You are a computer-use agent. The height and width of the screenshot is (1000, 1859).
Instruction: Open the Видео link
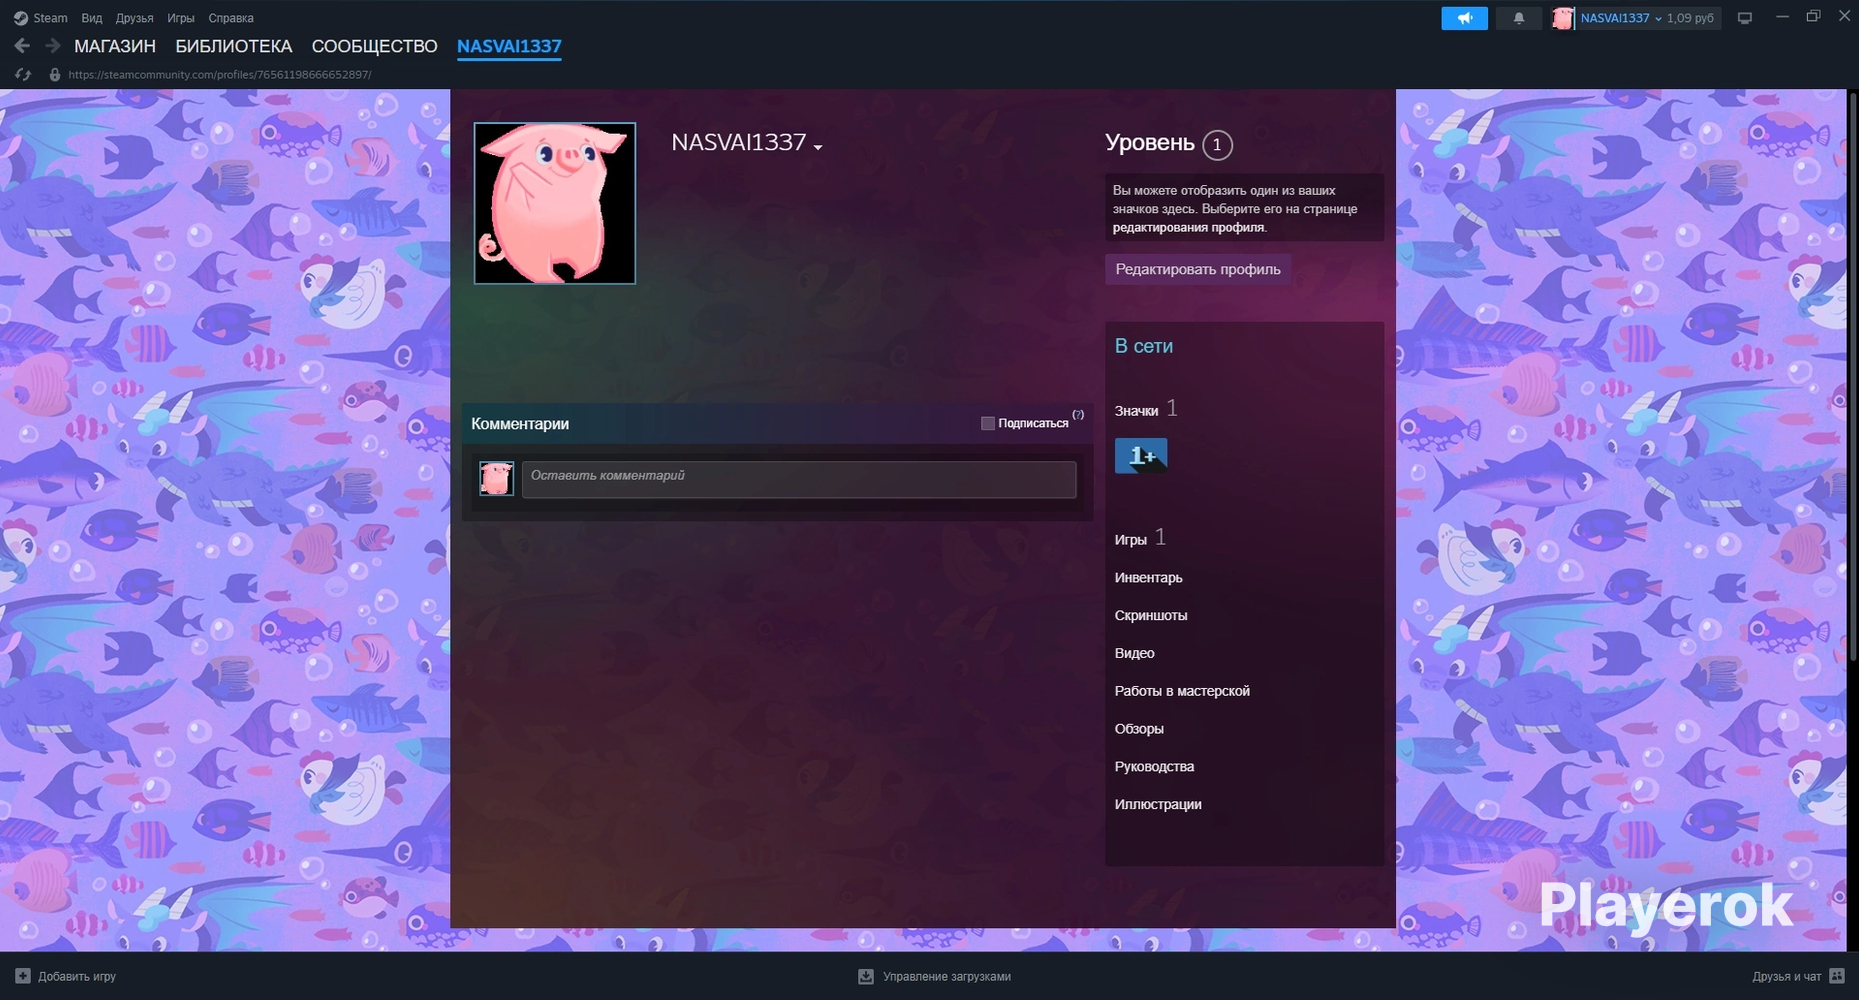[x=1135, y=654]
